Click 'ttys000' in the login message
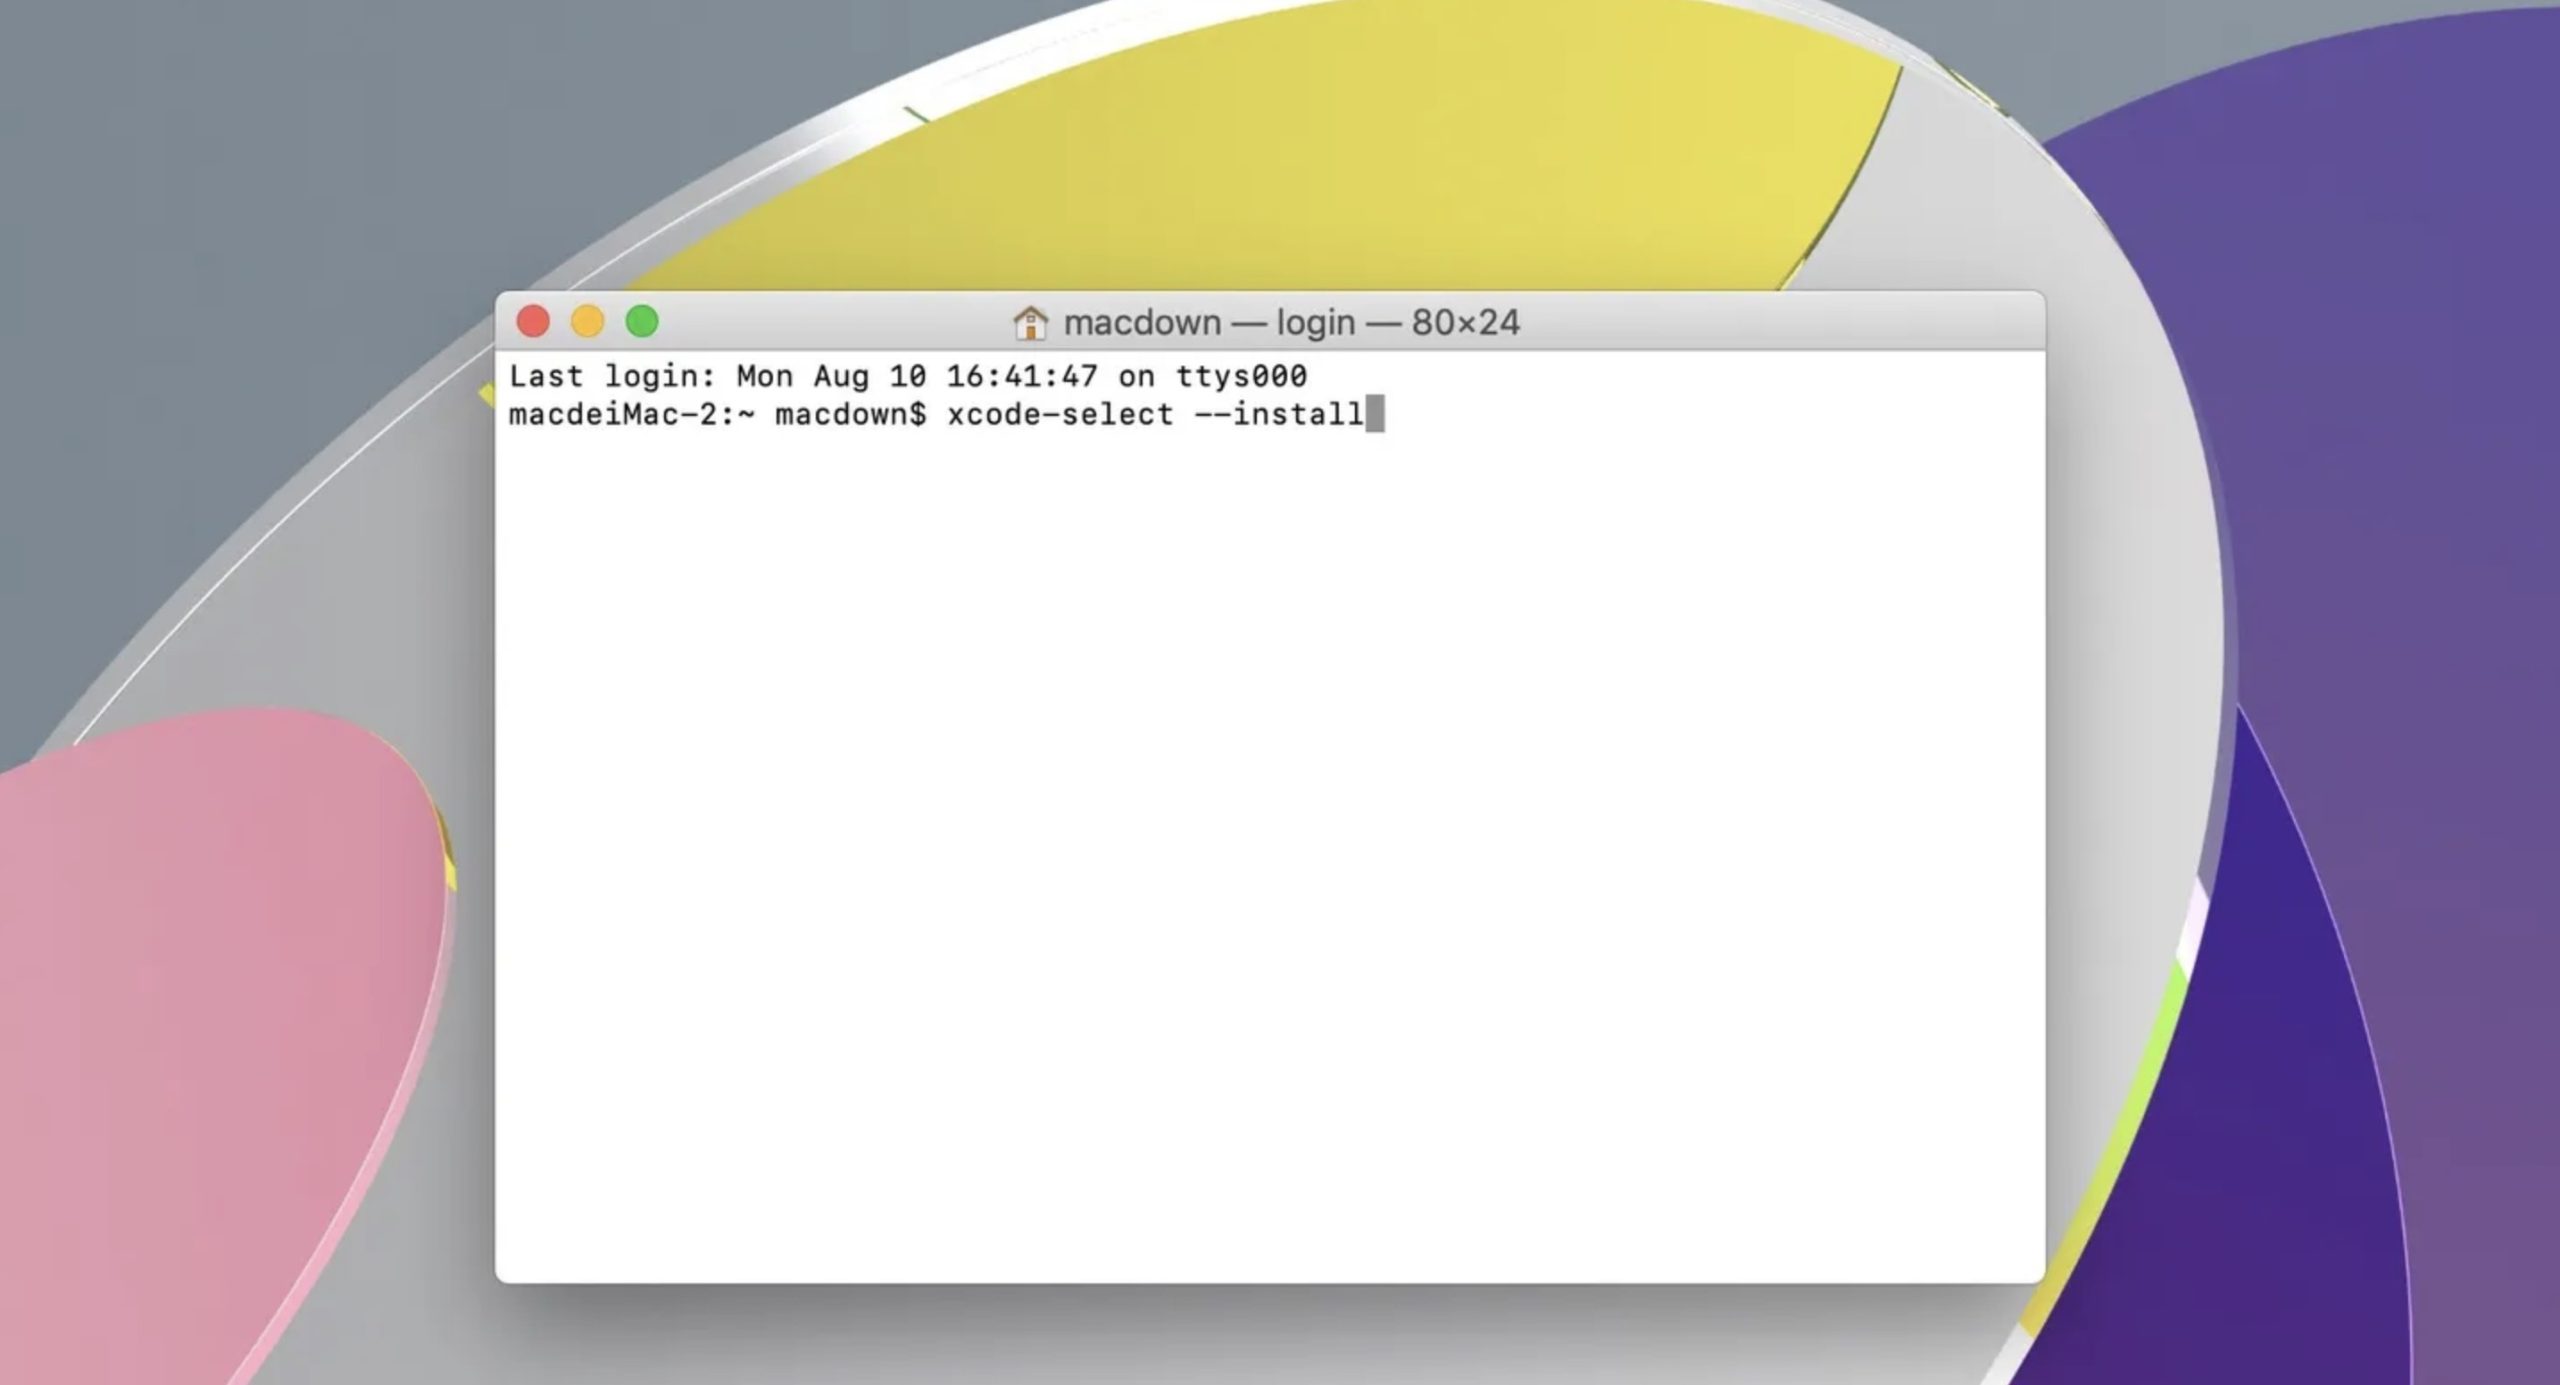The image size is (2560, 1385). tap(1241, 376)
